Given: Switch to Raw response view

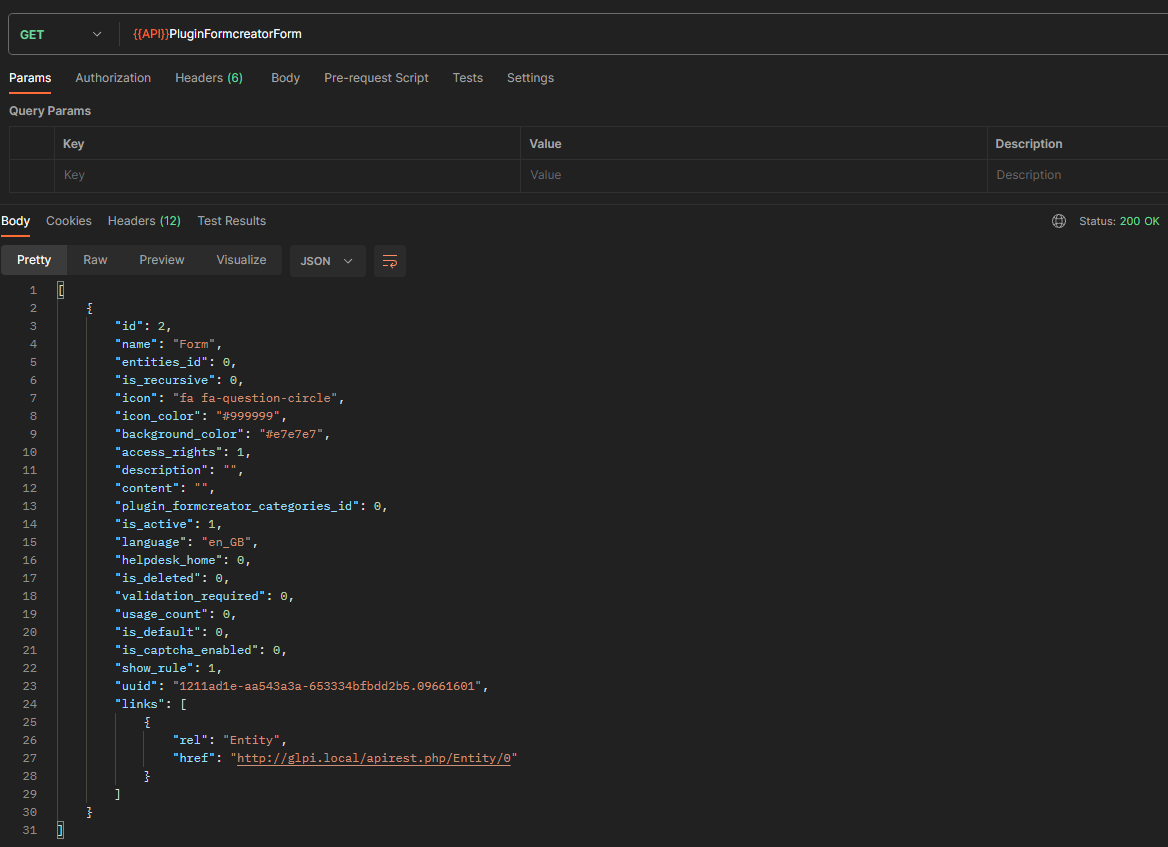Looking at the screenshot, I should click(x=95, y=259).
